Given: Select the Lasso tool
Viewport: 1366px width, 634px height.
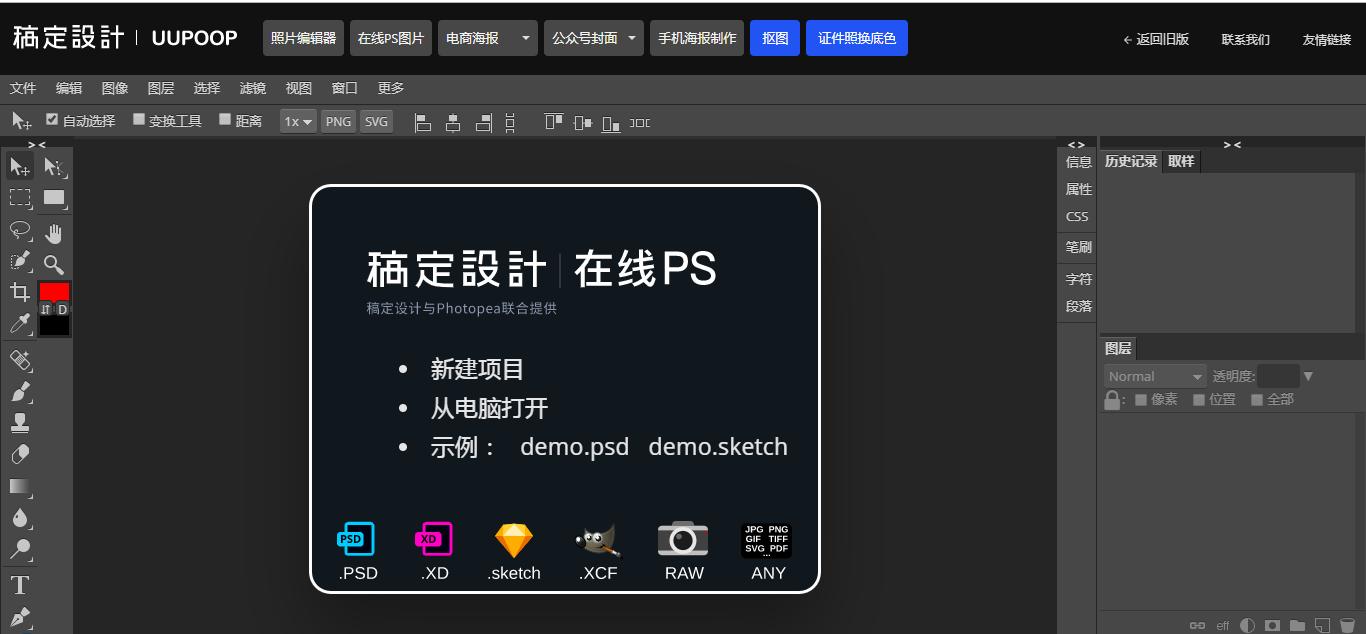Looking at the screenshot, I should click(x=19, y=231).
